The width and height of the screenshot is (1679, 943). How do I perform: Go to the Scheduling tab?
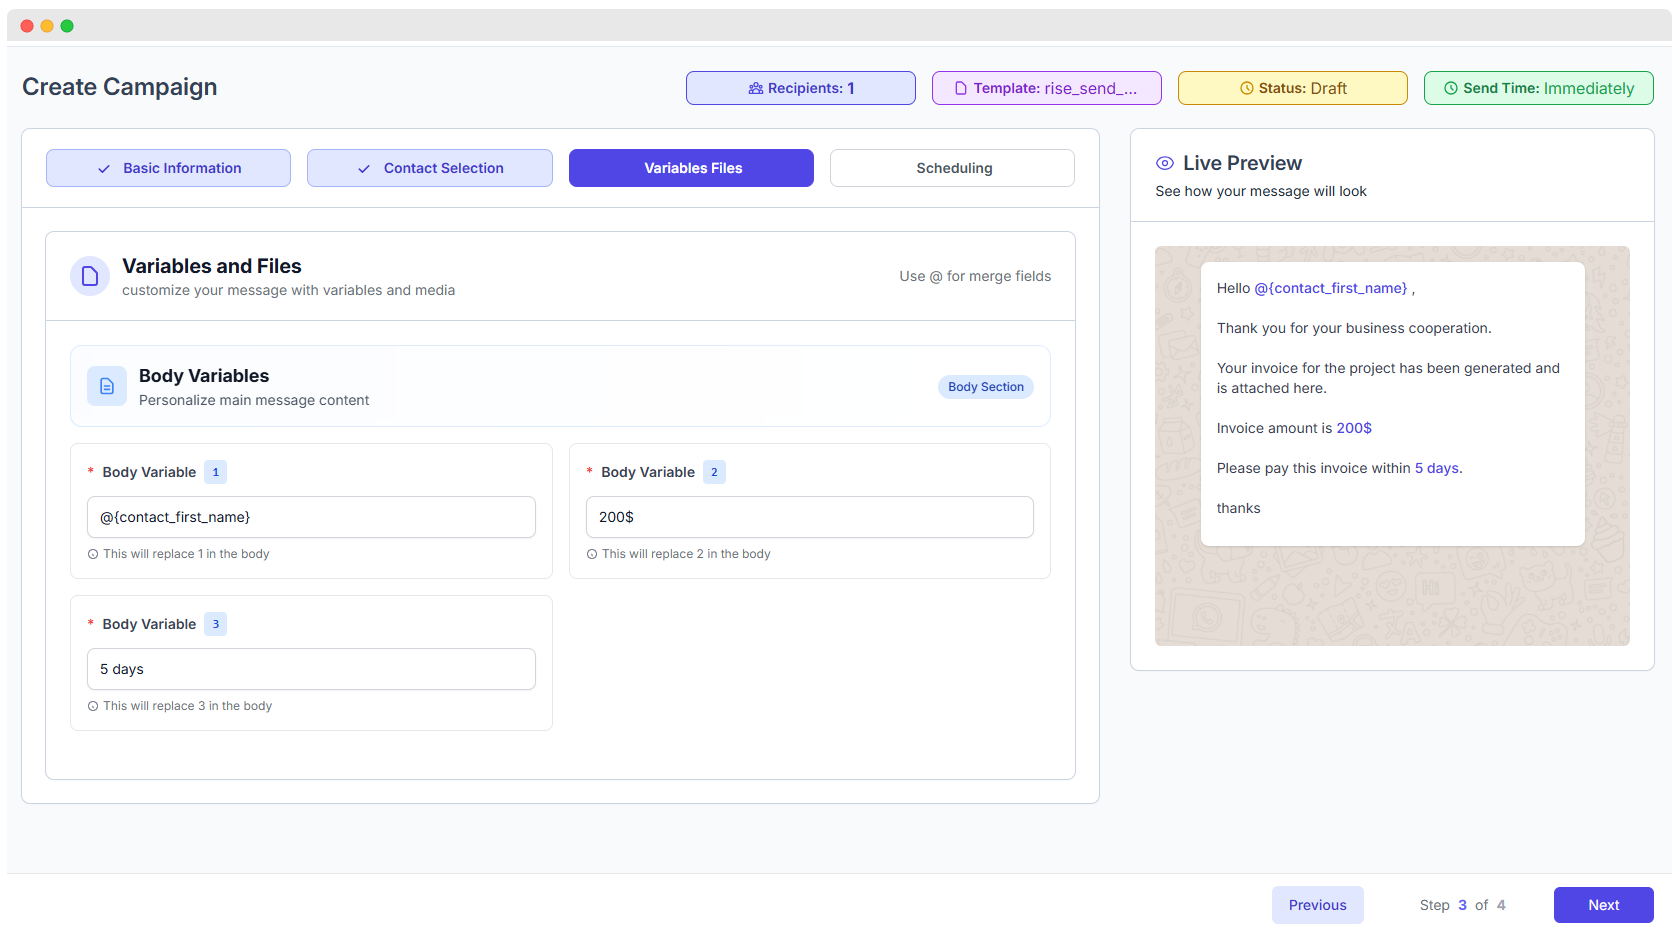coord(952,168)
